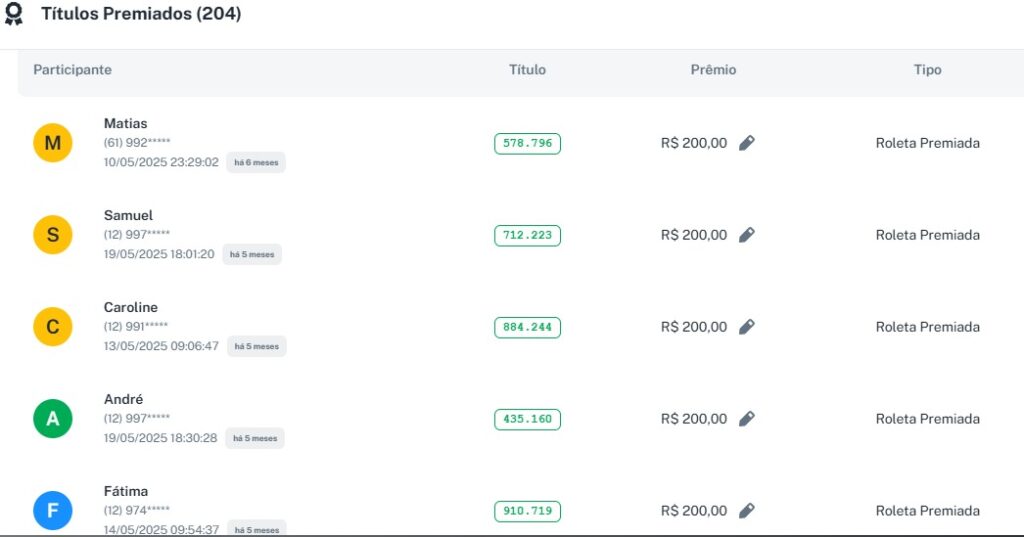Click the Participante column header
Screen dimensions: 1024x537
point(72,70)
